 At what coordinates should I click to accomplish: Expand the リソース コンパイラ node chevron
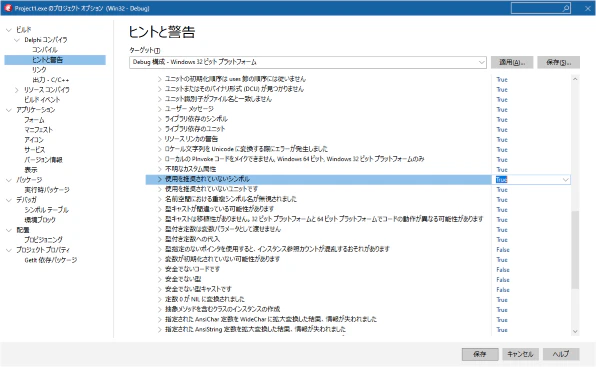17,90
